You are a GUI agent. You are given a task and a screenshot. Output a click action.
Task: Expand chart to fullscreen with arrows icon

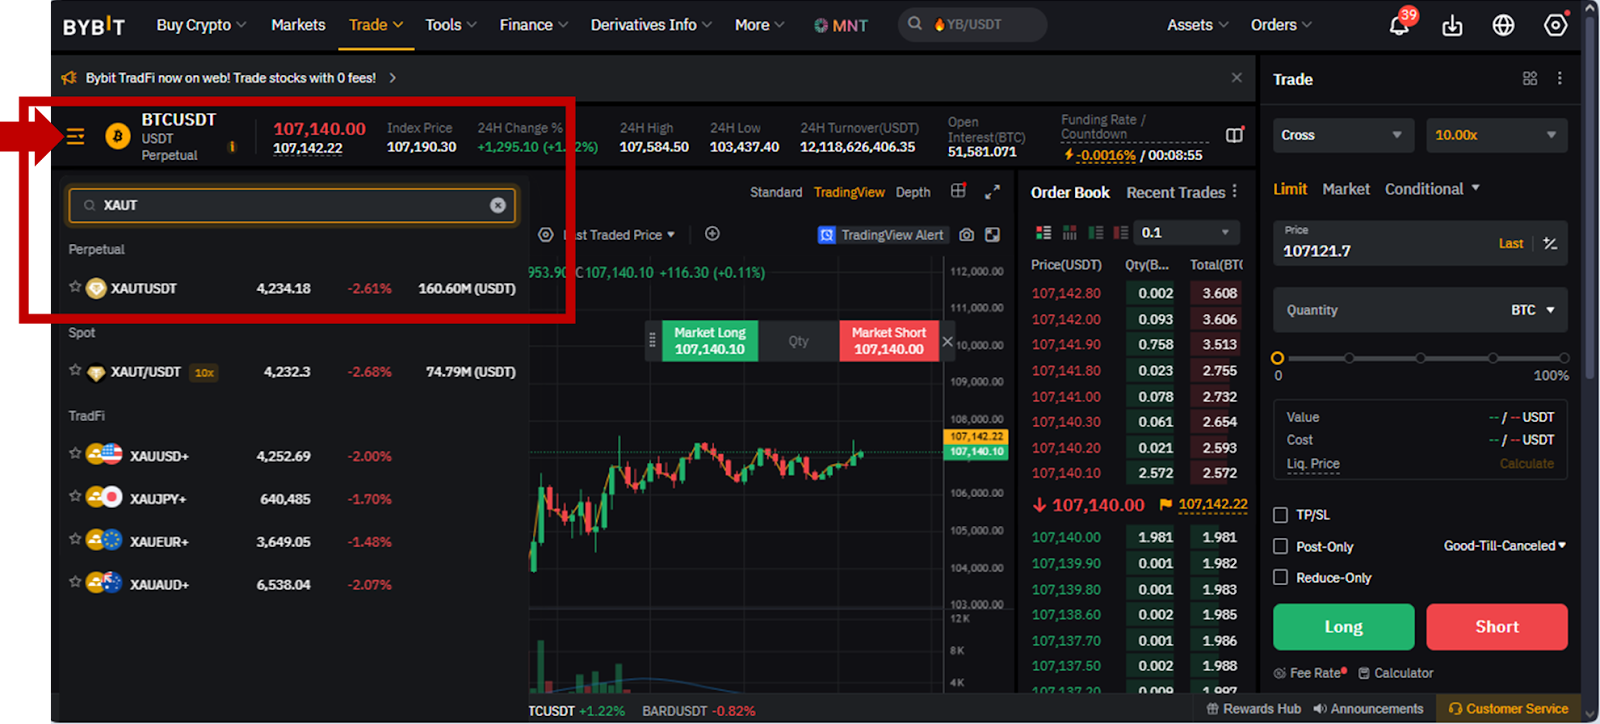[x=992, y=191]
